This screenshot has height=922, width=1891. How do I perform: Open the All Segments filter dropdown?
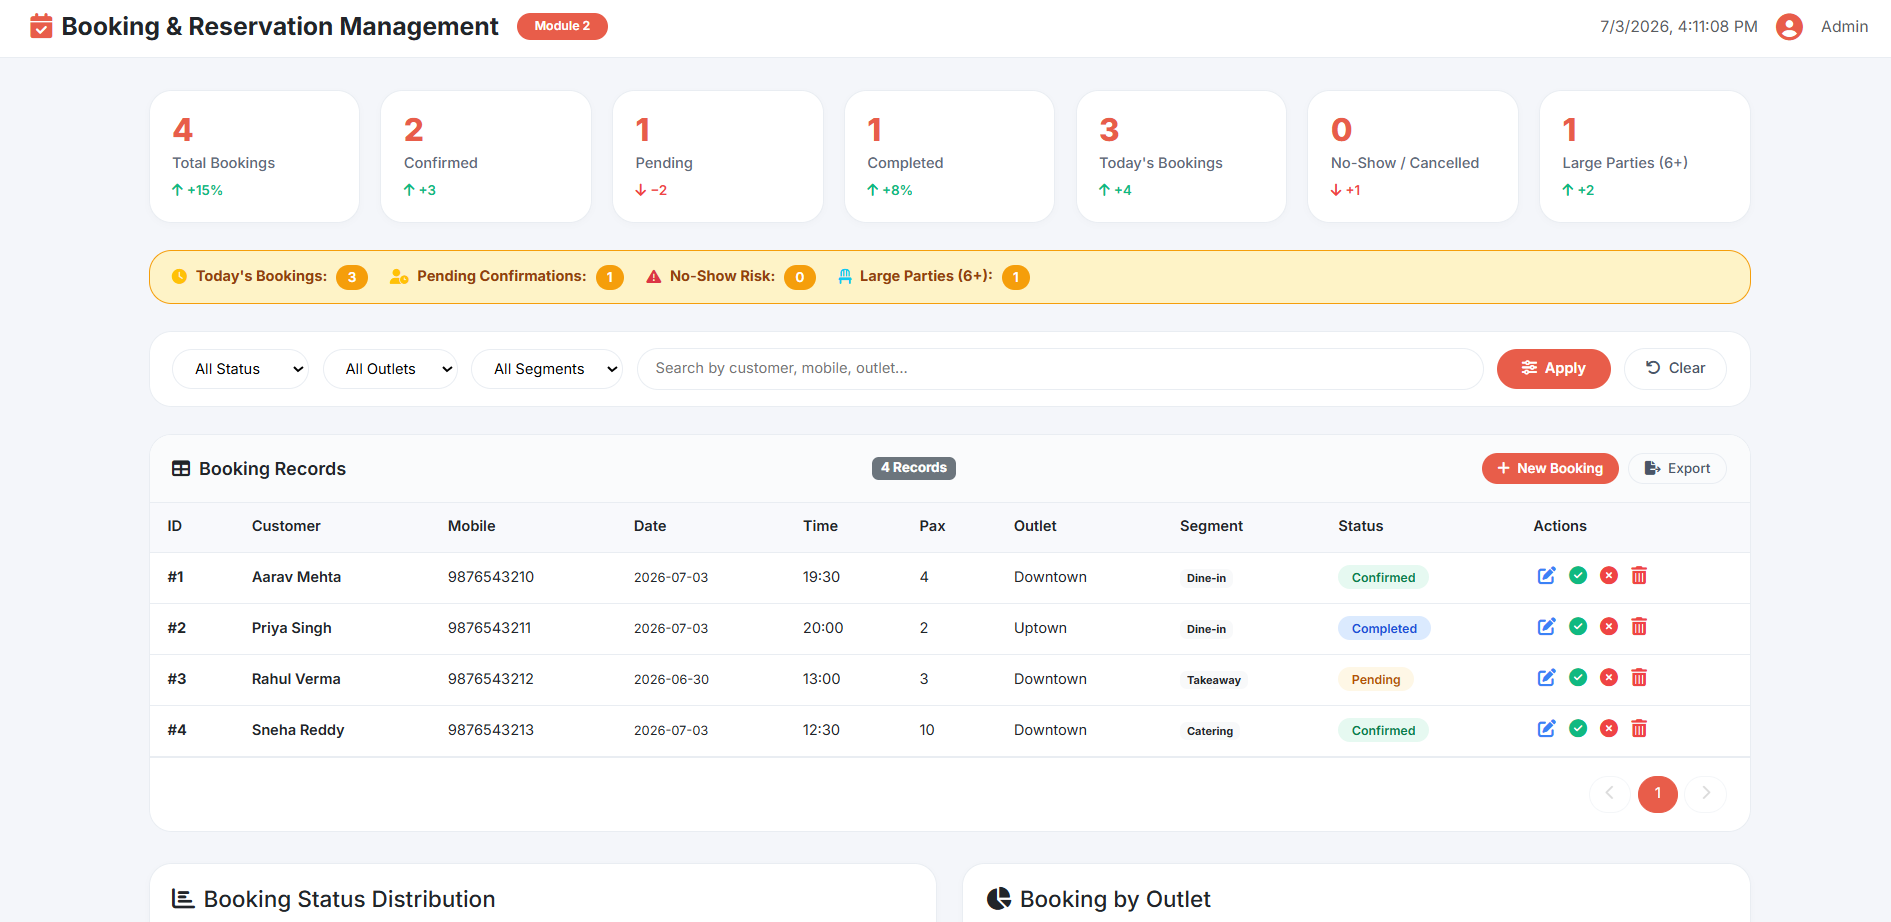point(547,369)
